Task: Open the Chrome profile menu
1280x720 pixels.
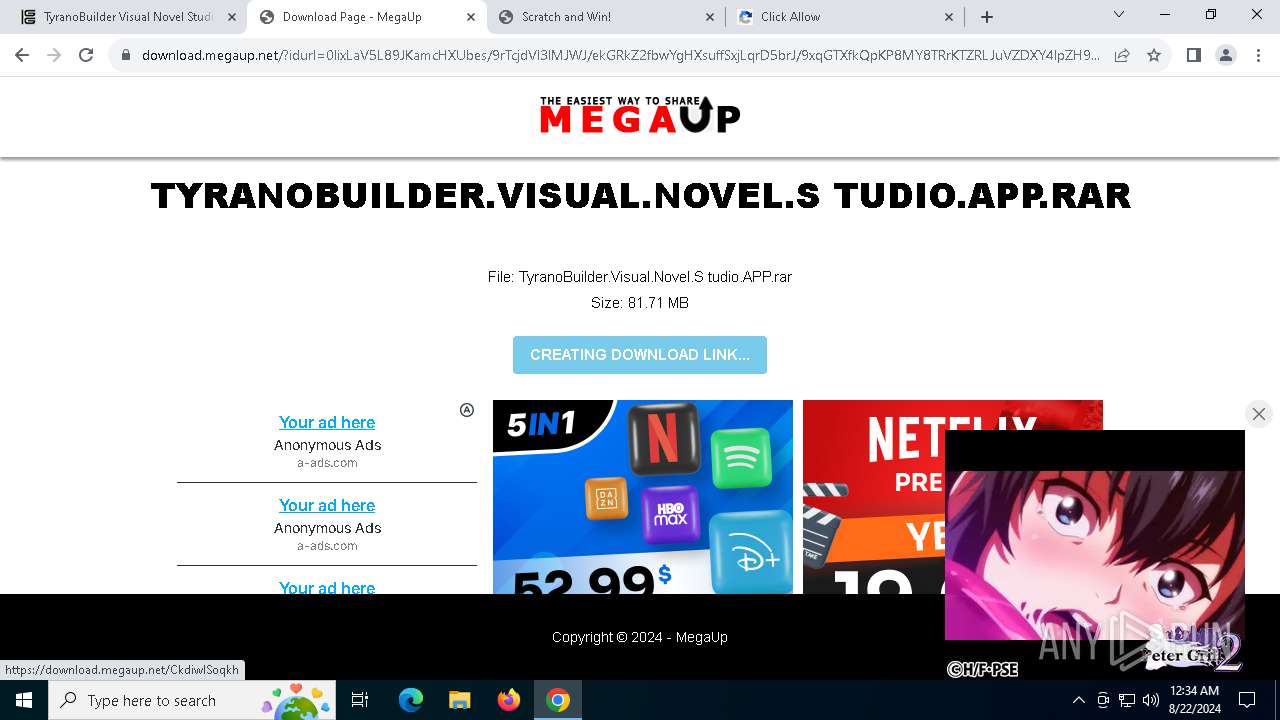Action: pos(1226,56)
